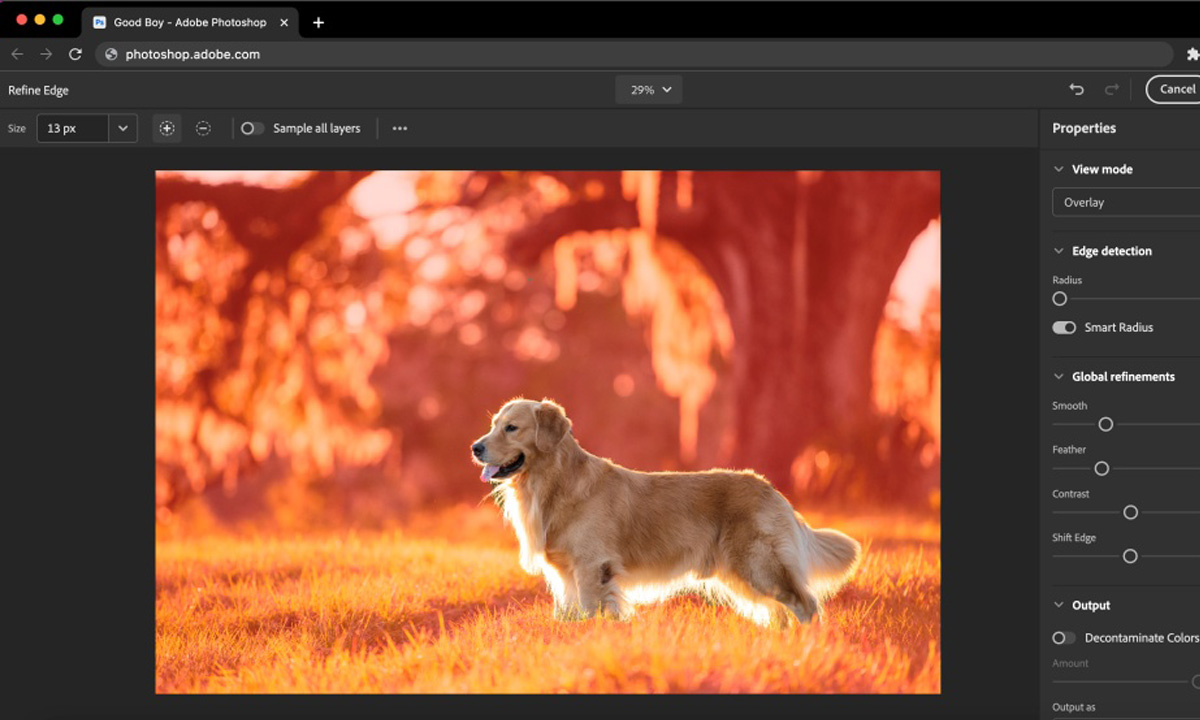Open the Overlay view mode dropdown
Viewport: 1200px width, 720px height.
pyautogui.click(x=1125, y=202)
